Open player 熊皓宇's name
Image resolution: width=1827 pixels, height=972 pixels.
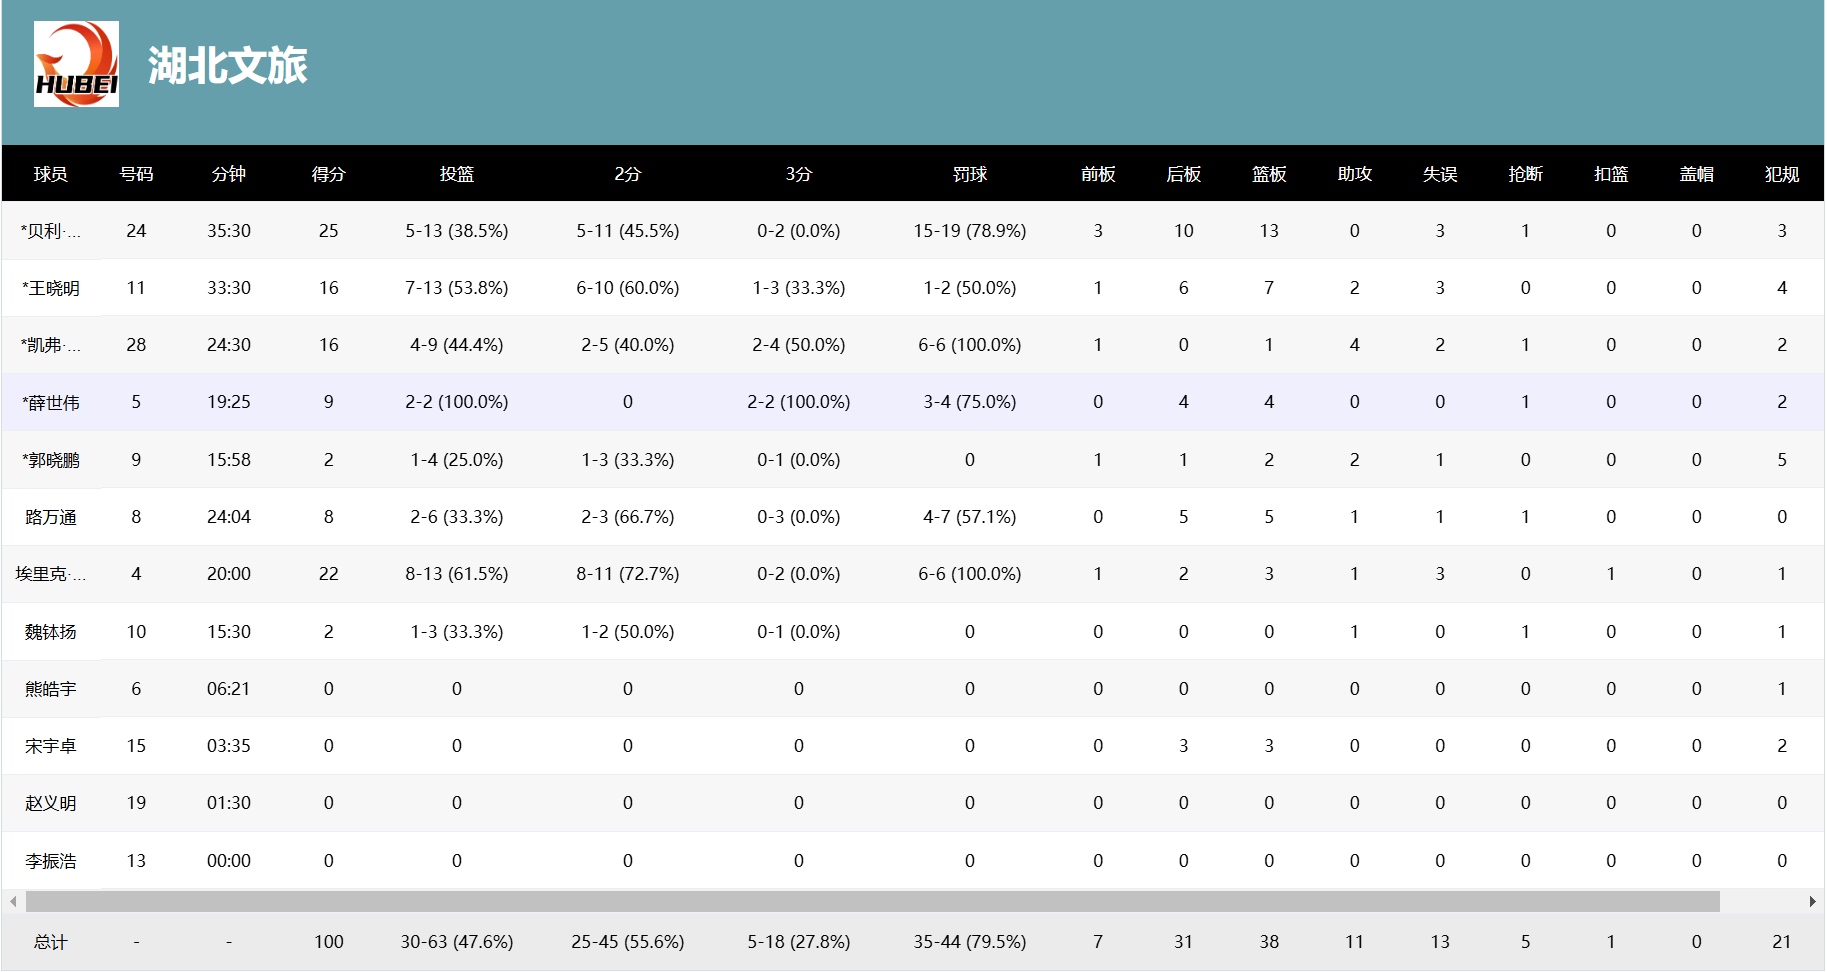[51, 689]
